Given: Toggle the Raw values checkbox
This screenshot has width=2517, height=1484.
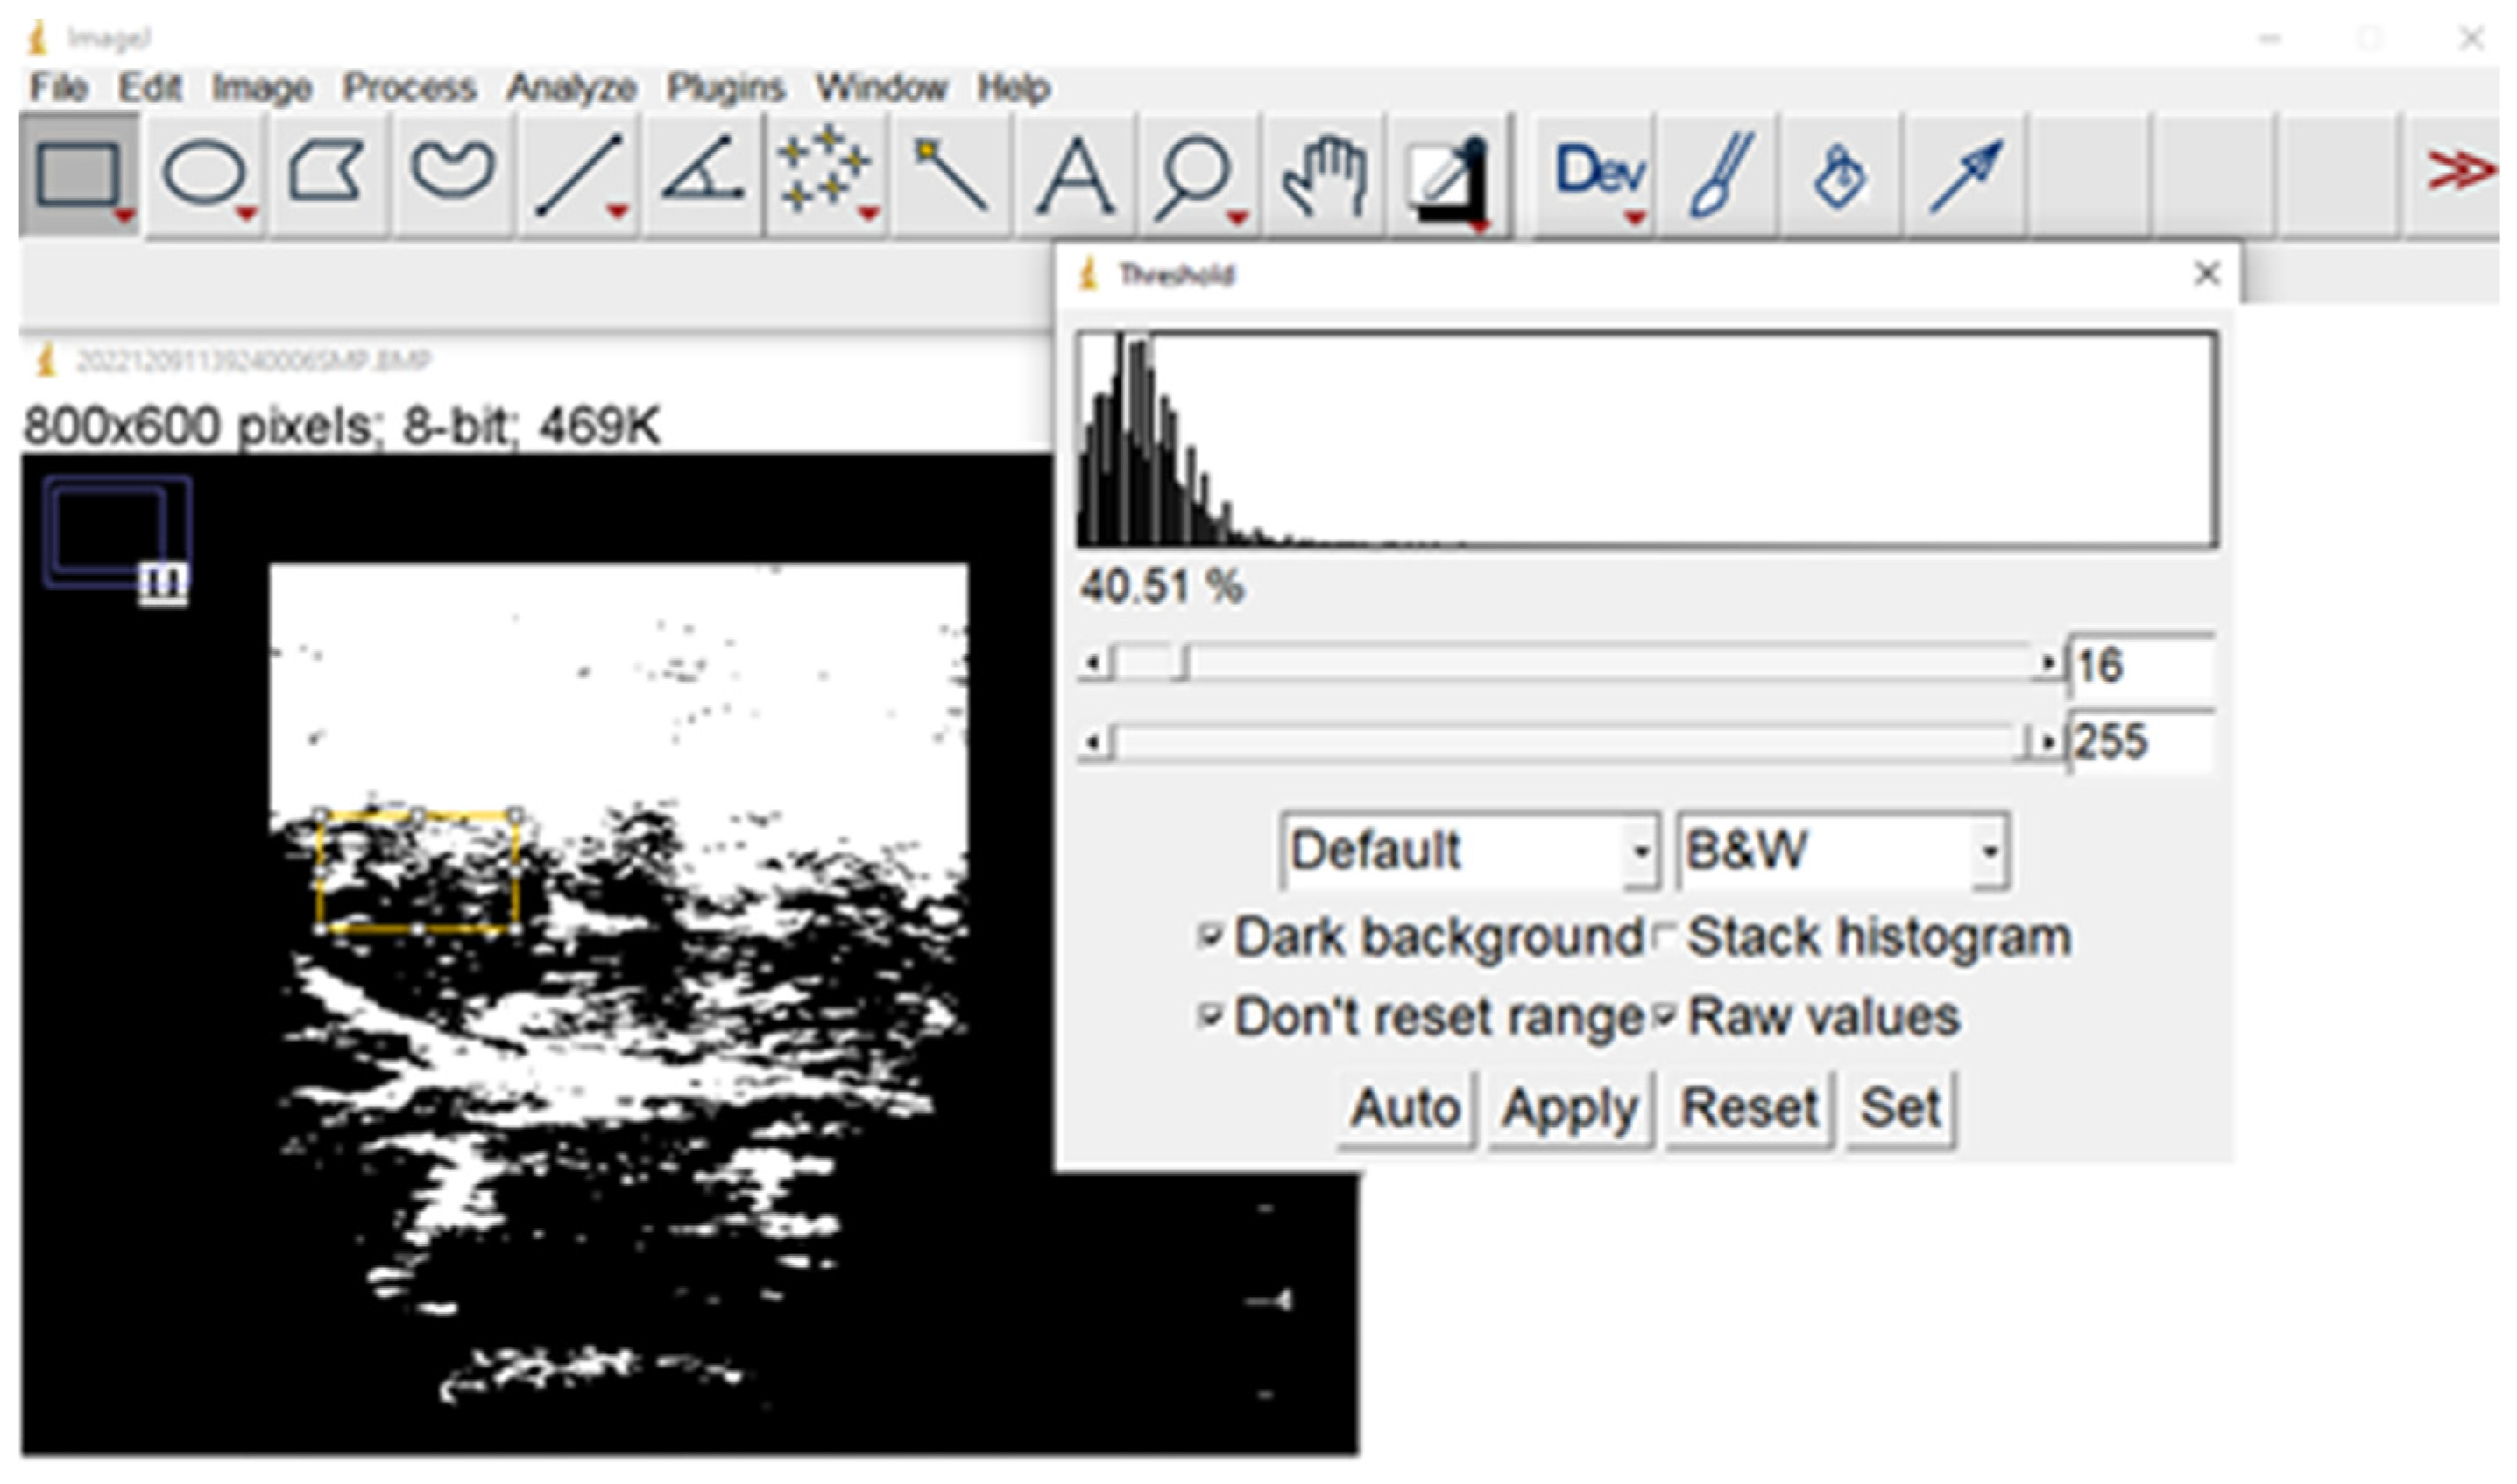Looking at the screenshot, I should coord(1664,1017).
